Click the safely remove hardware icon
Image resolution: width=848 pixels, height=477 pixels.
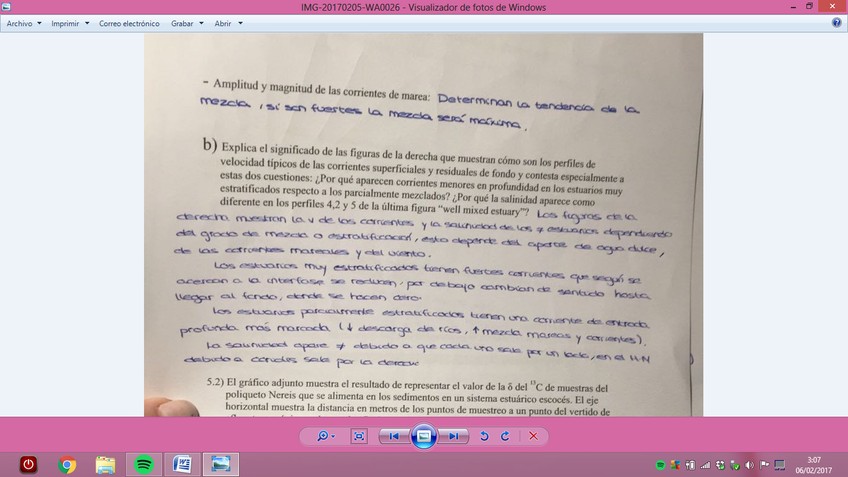[734, 465]
